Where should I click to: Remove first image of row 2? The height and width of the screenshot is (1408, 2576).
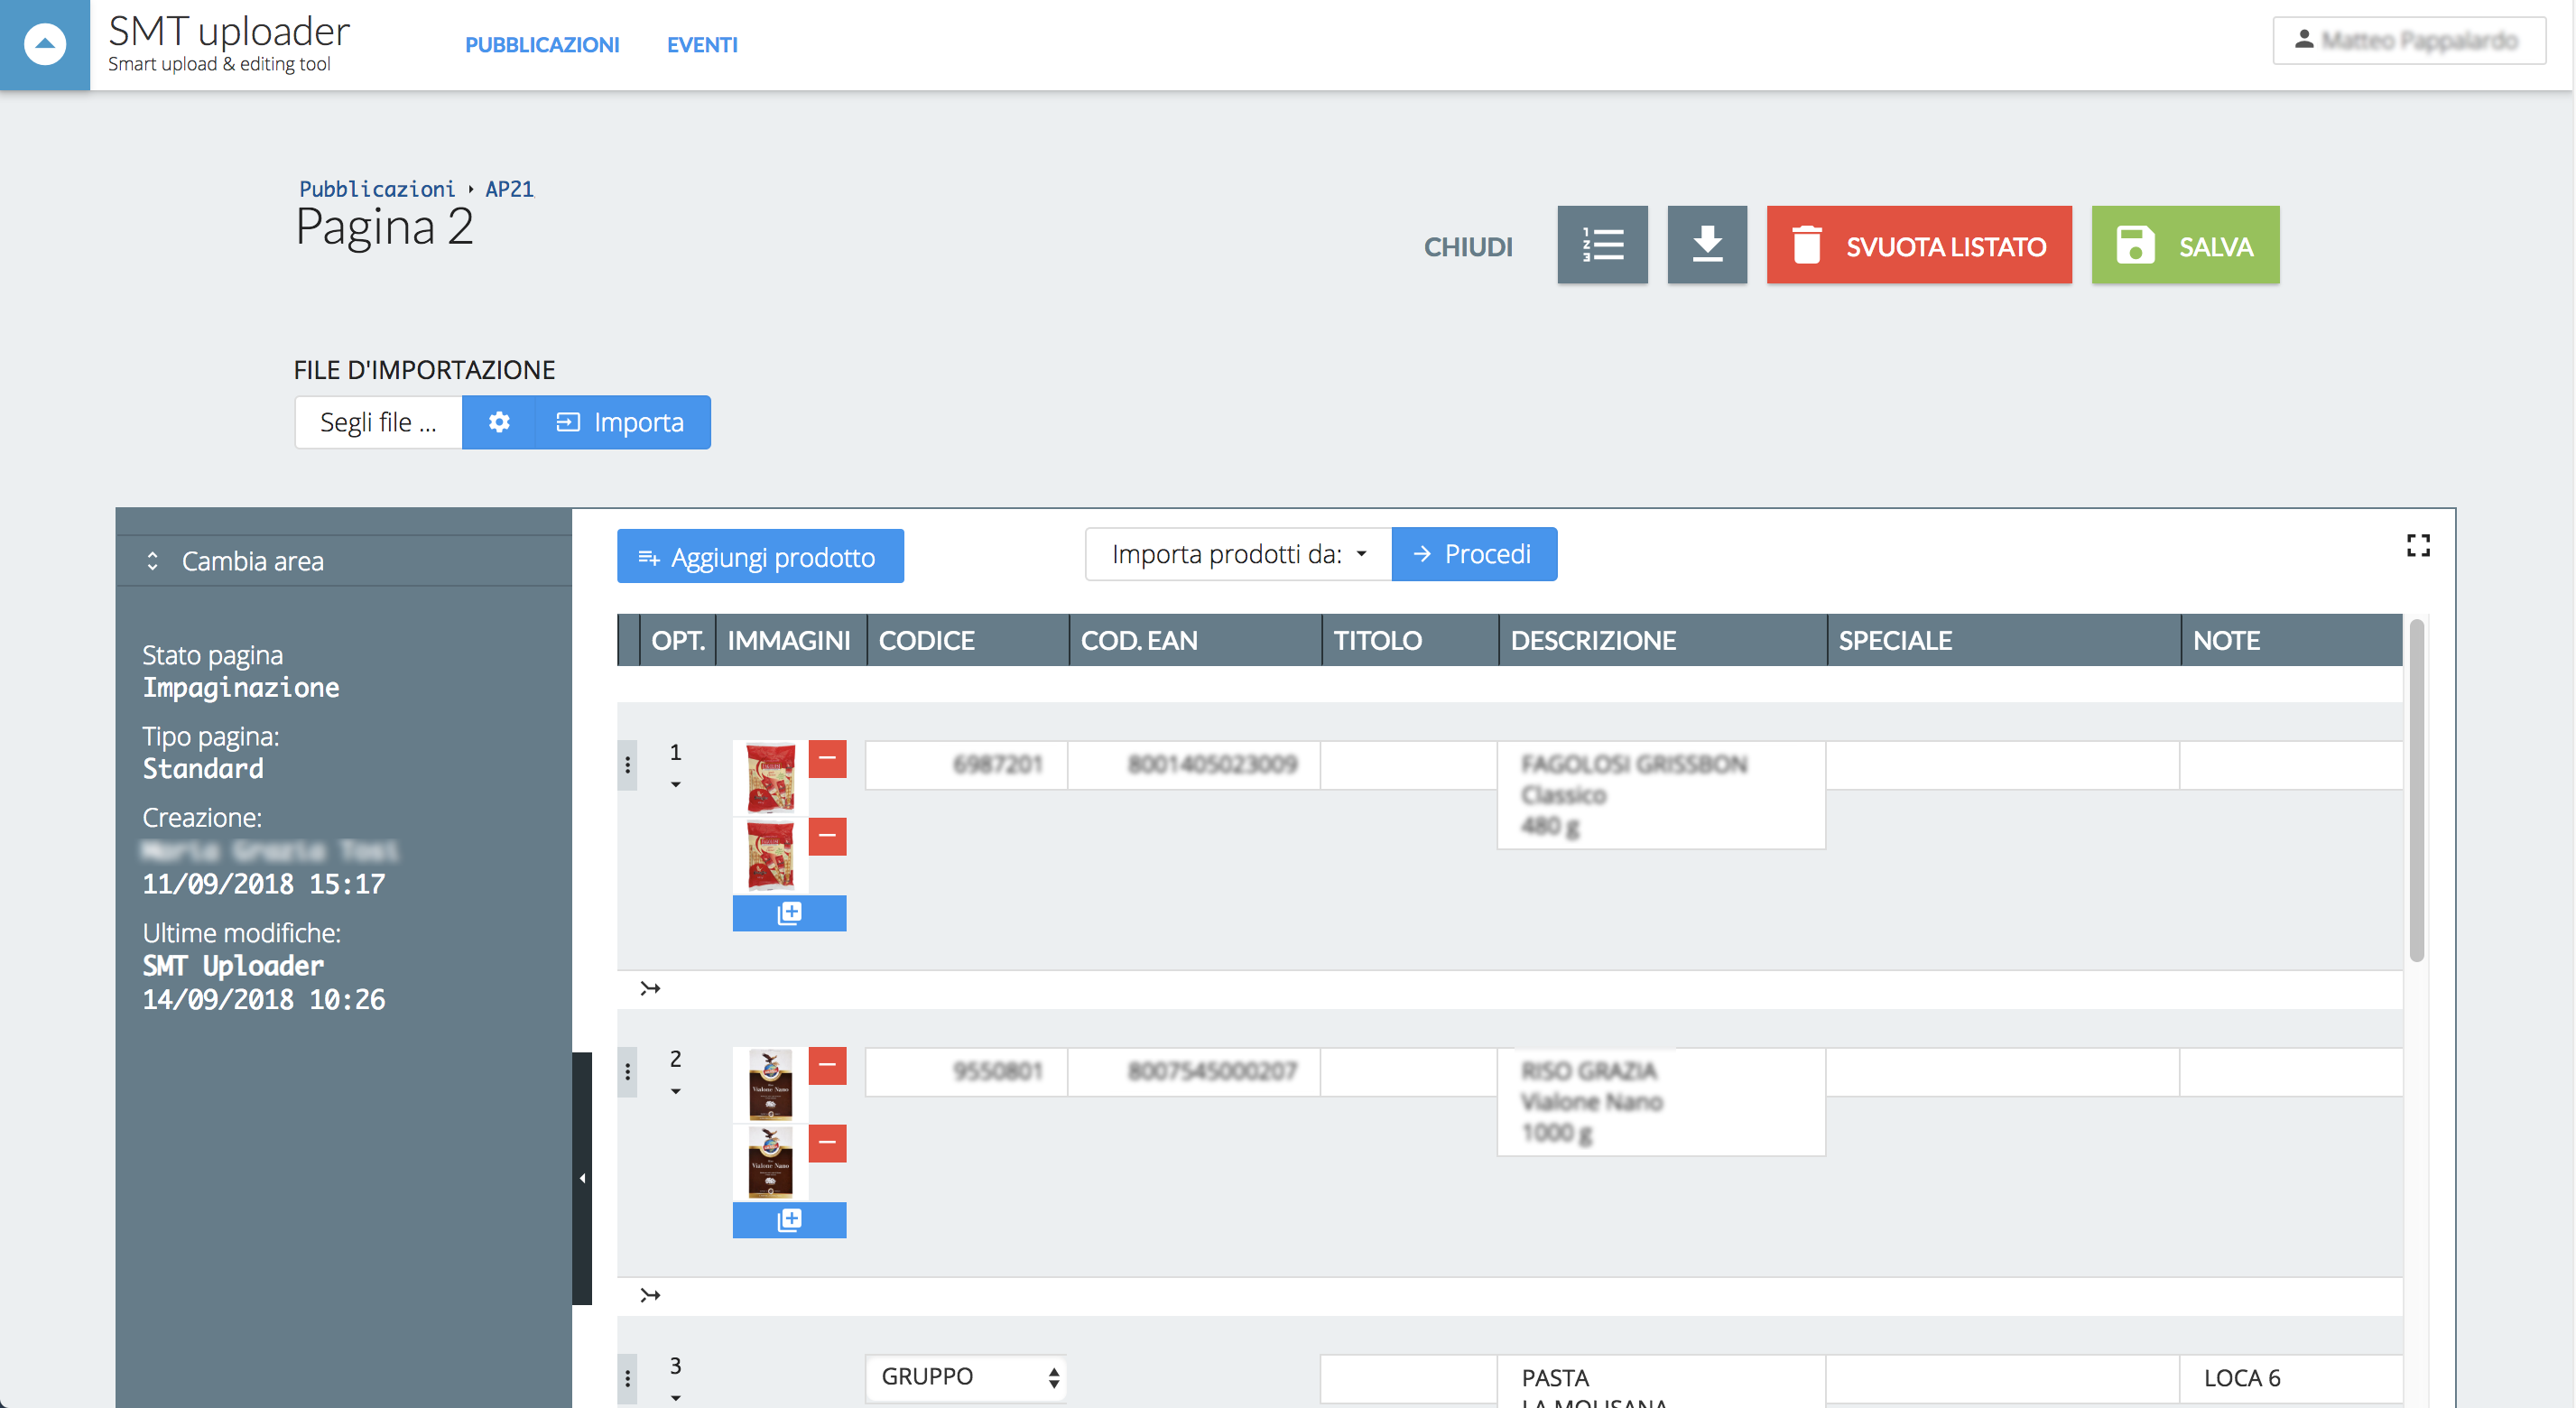point(827,1066)
